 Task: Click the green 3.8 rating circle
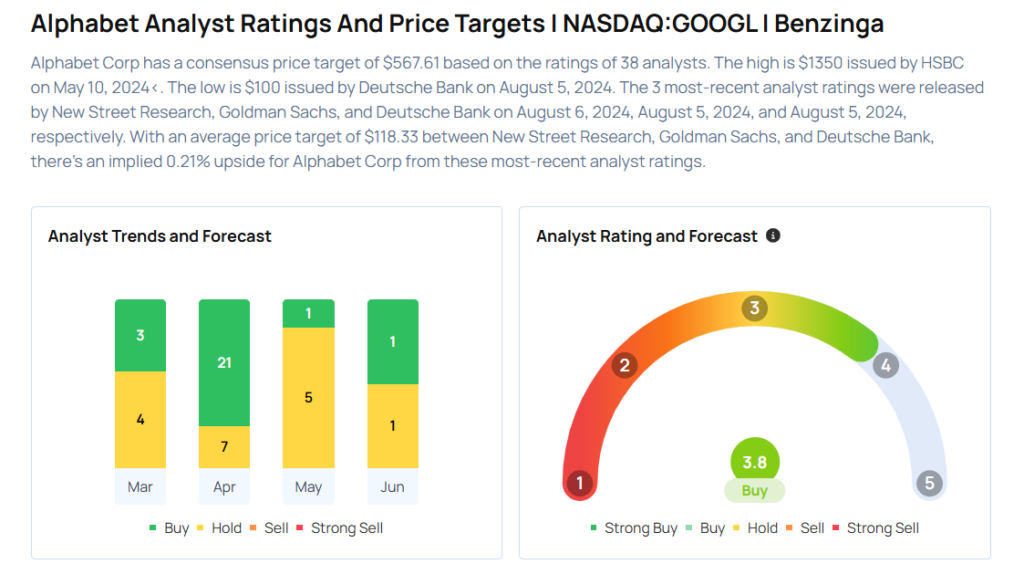point(754,462)
